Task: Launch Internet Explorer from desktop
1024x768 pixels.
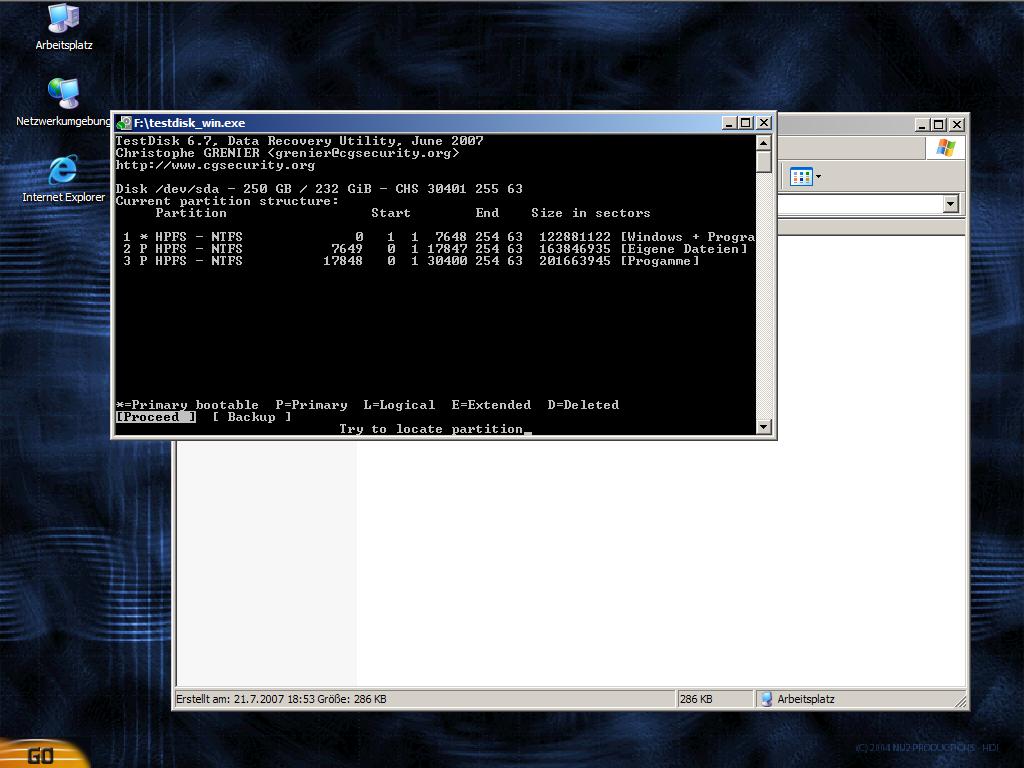Action: 63,178
